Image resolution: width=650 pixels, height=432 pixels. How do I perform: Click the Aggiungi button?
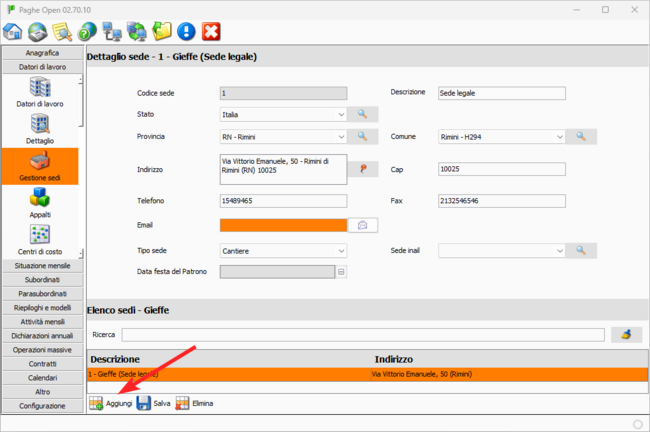click(110, 403)
